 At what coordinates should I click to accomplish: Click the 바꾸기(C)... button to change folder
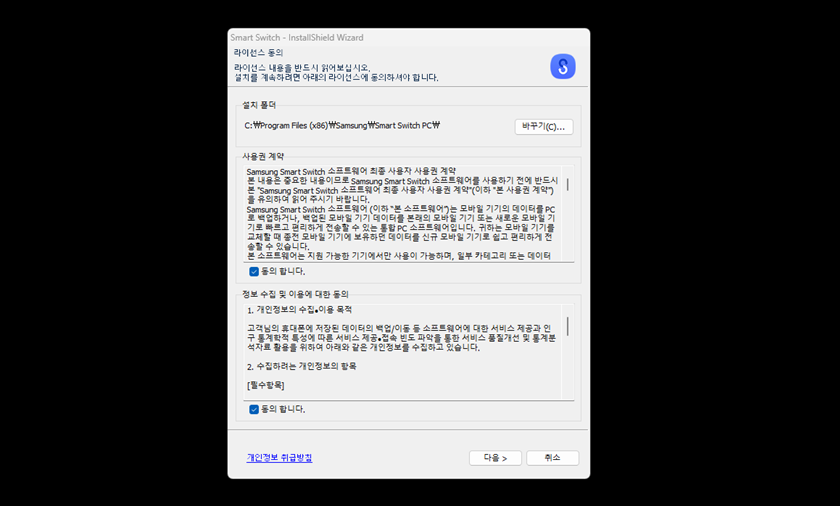click(x=544, y=127)
